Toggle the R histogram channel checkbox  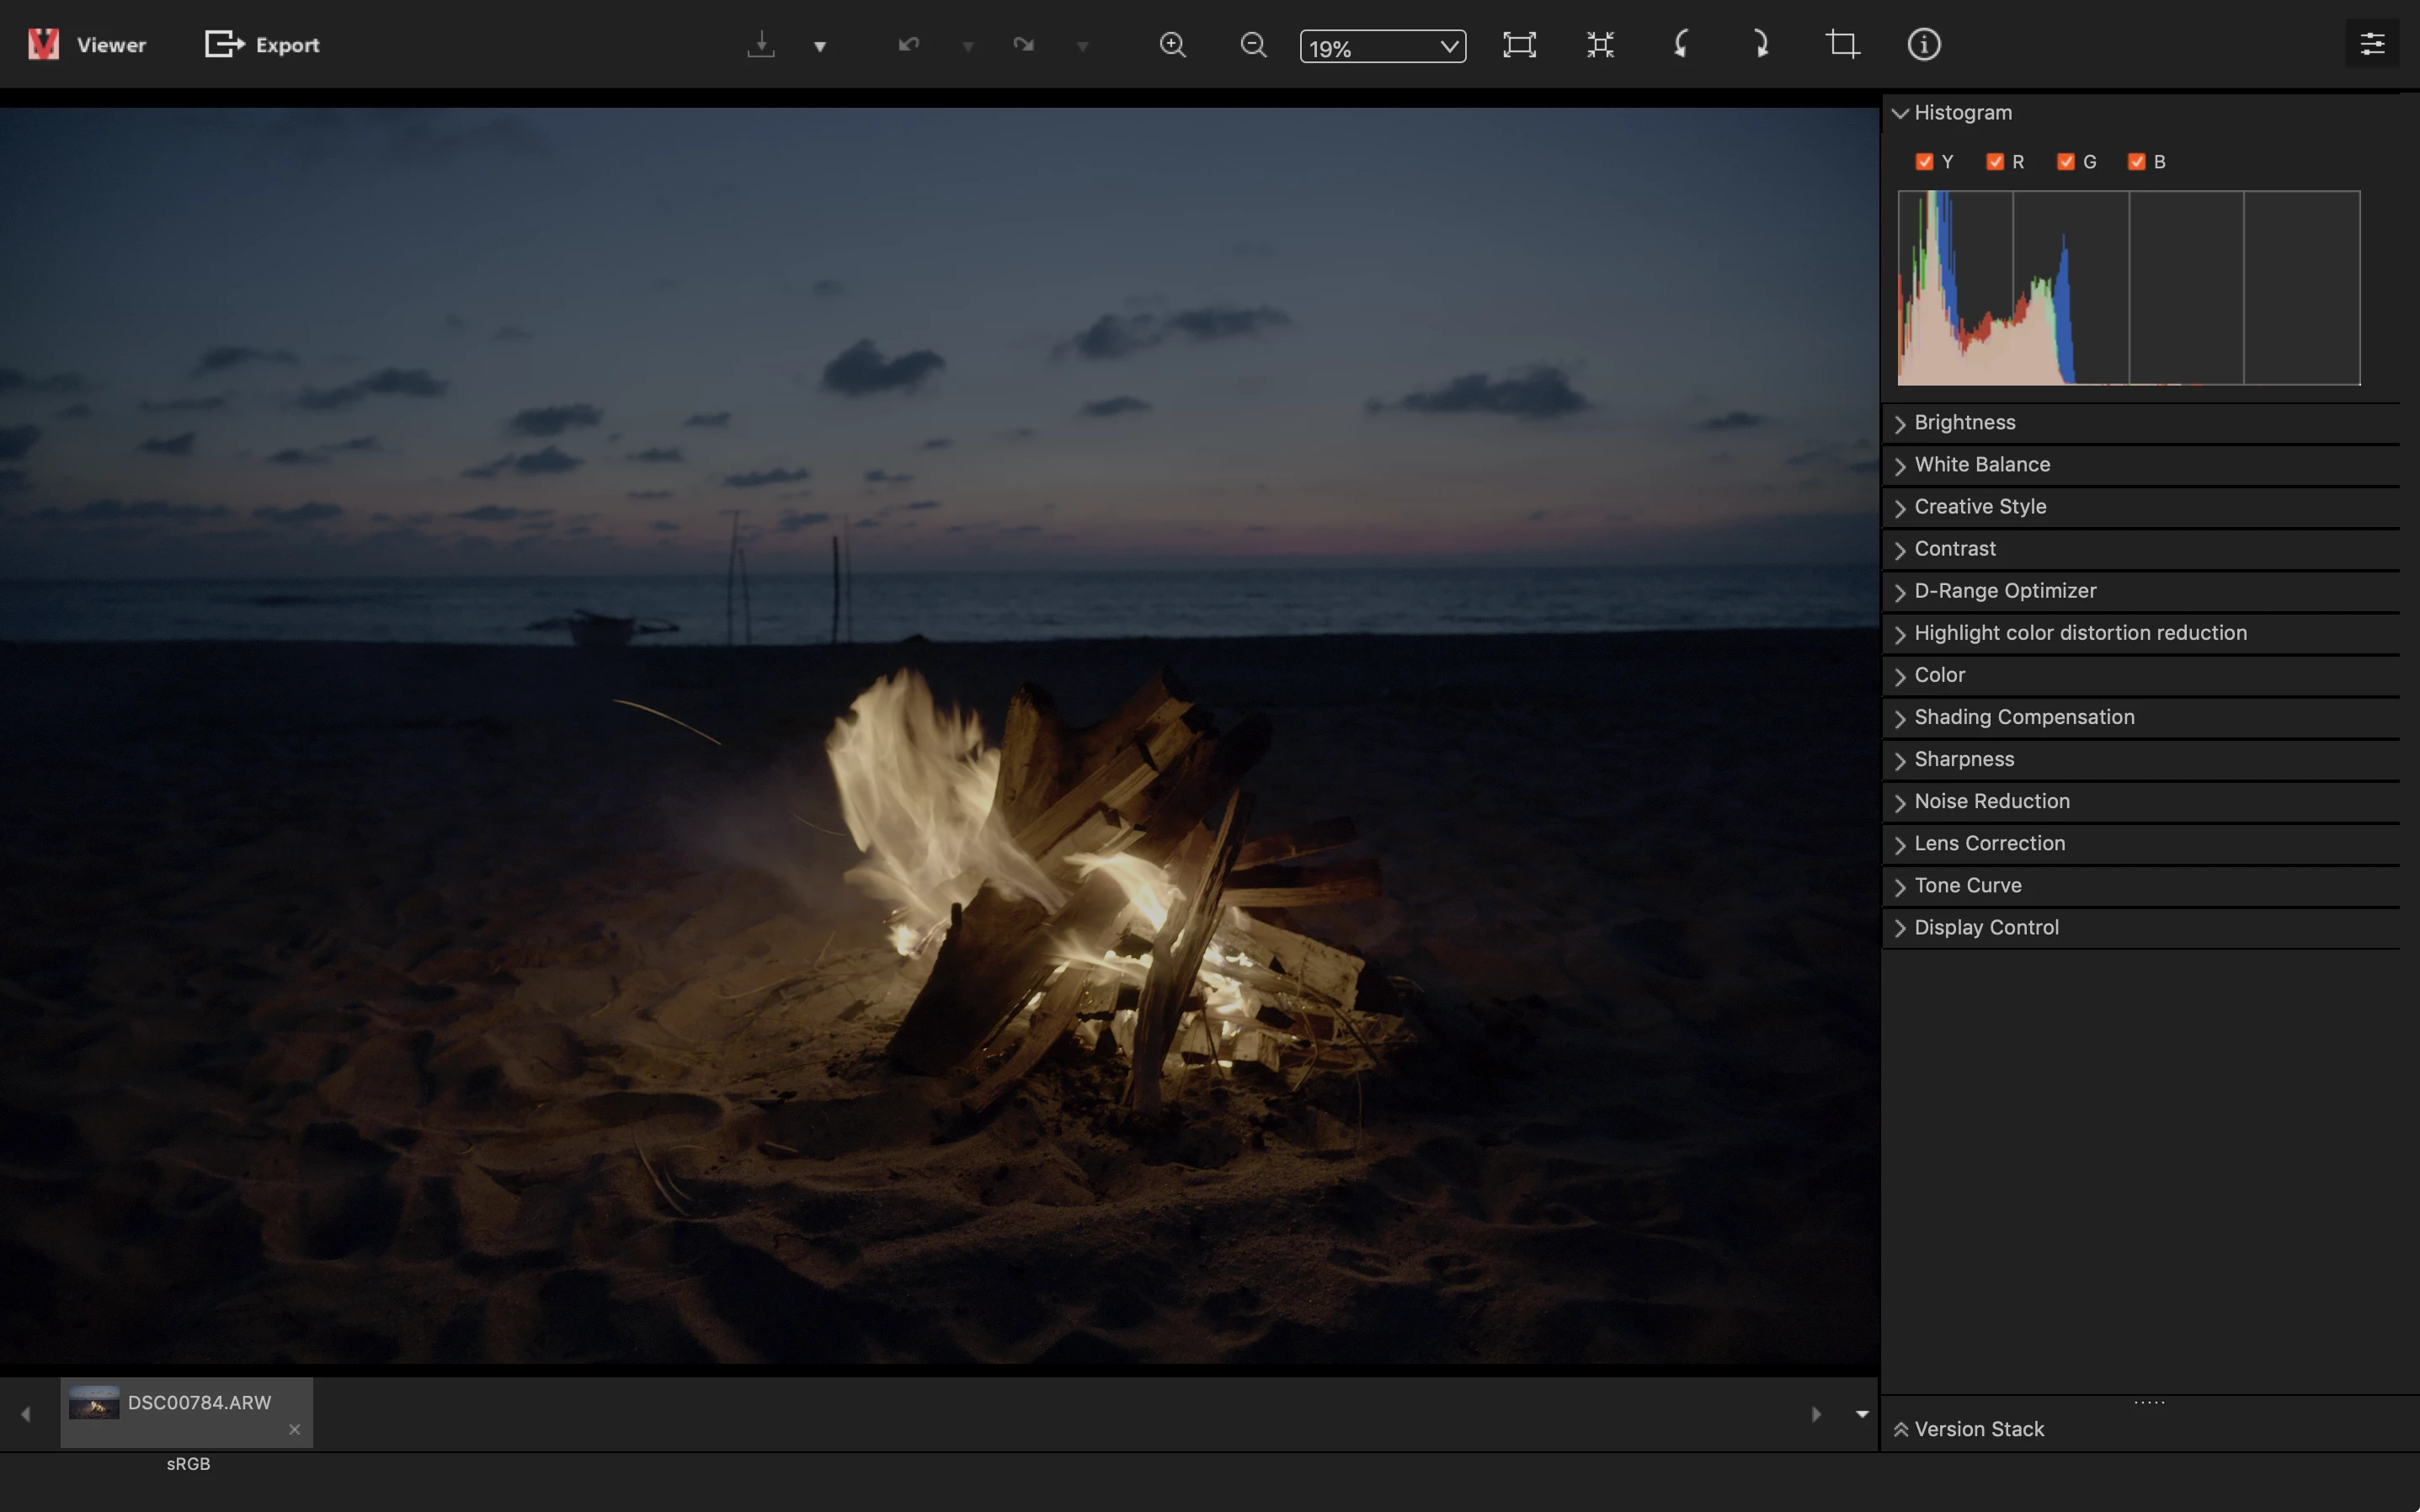coord(1995,162)
